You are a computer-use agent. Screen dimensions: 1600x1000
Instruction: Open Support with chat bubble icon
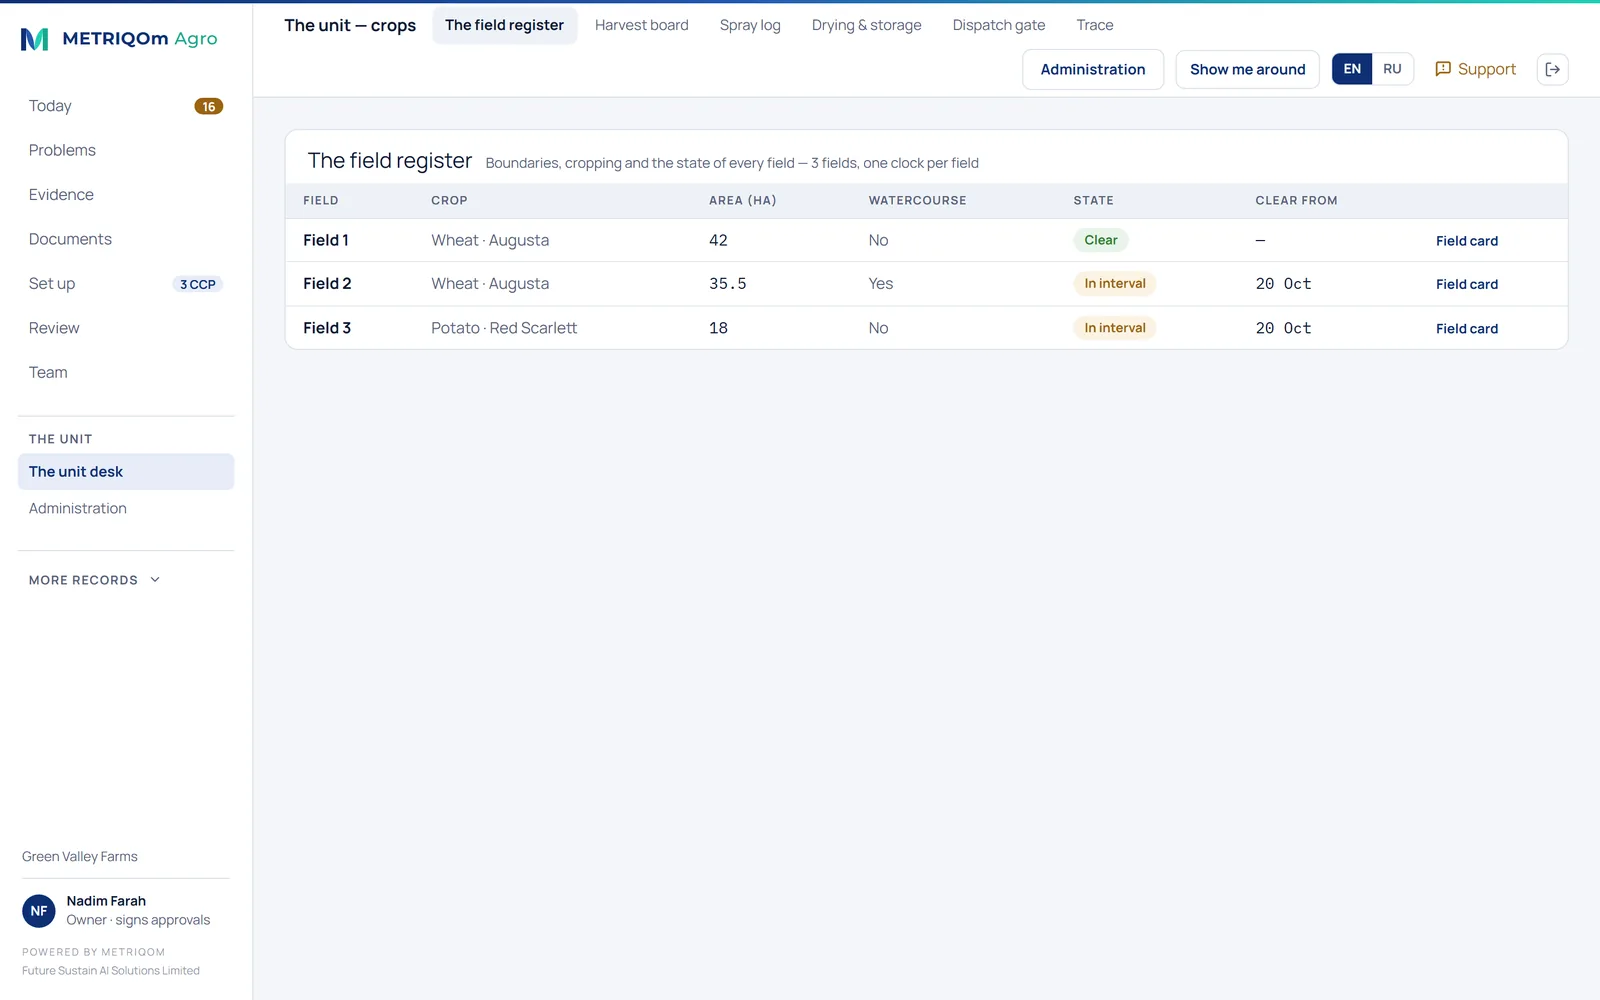coord(1475,69)
